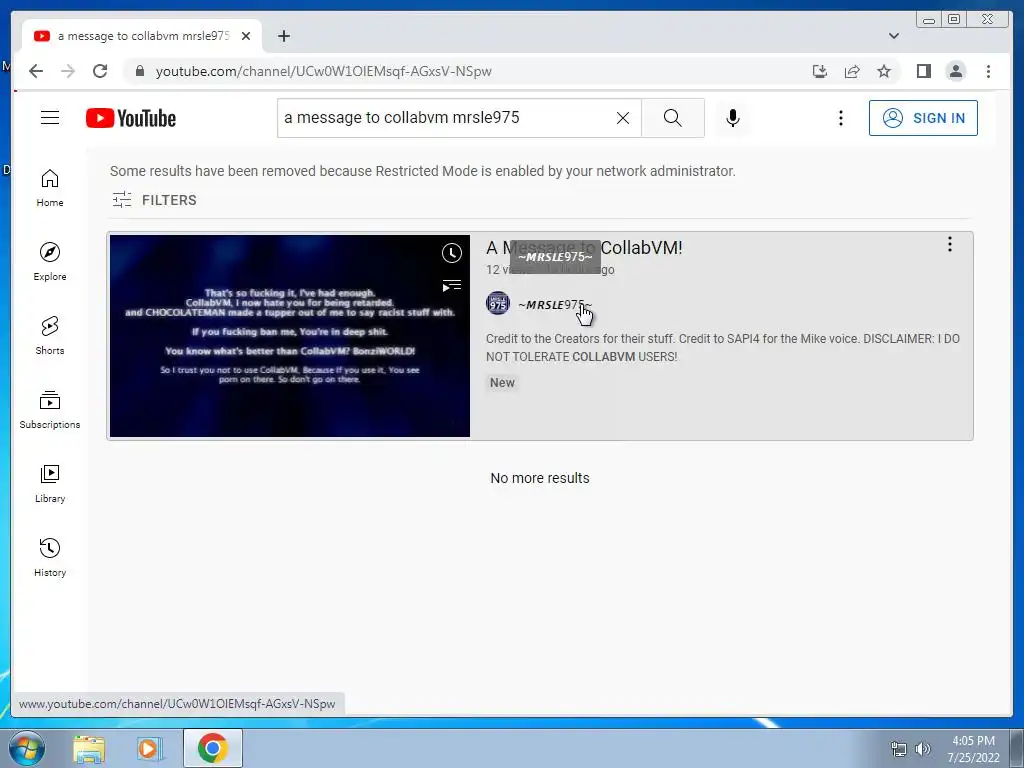Open Windows Media Player from the taskbar
The width and height of the screenshot is (1024, 768).
[x=149, y=749]
